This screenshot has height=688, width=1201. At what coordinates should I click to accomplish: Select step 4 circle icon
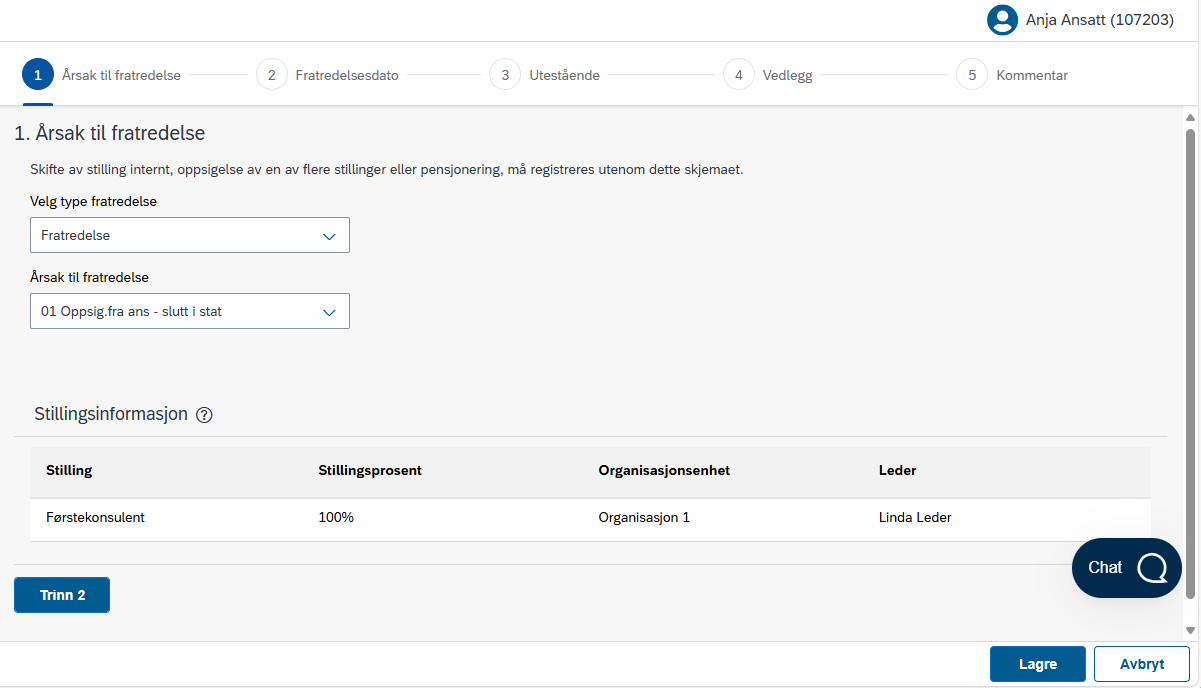coord(738,75)
